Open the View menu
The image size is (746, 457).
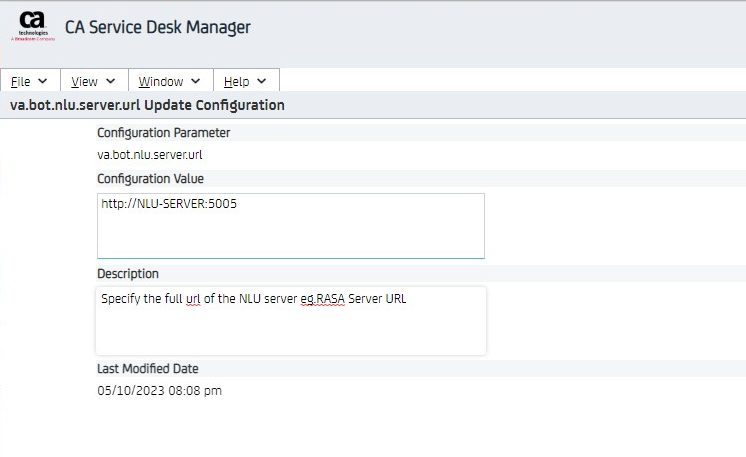(x=84, y=81)
